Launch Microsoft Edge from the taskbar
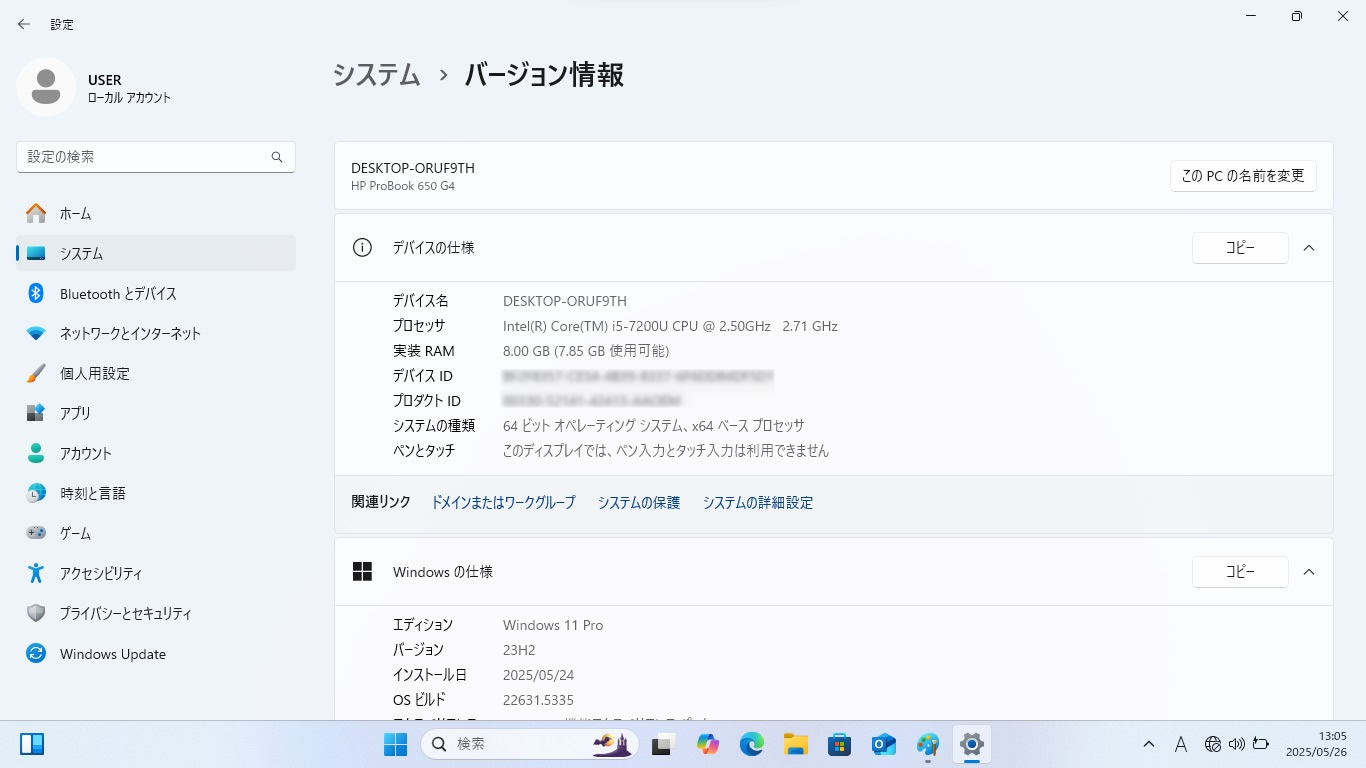Screen dimensions: 1366x768 pyautogui.click(x=752, y=744)
